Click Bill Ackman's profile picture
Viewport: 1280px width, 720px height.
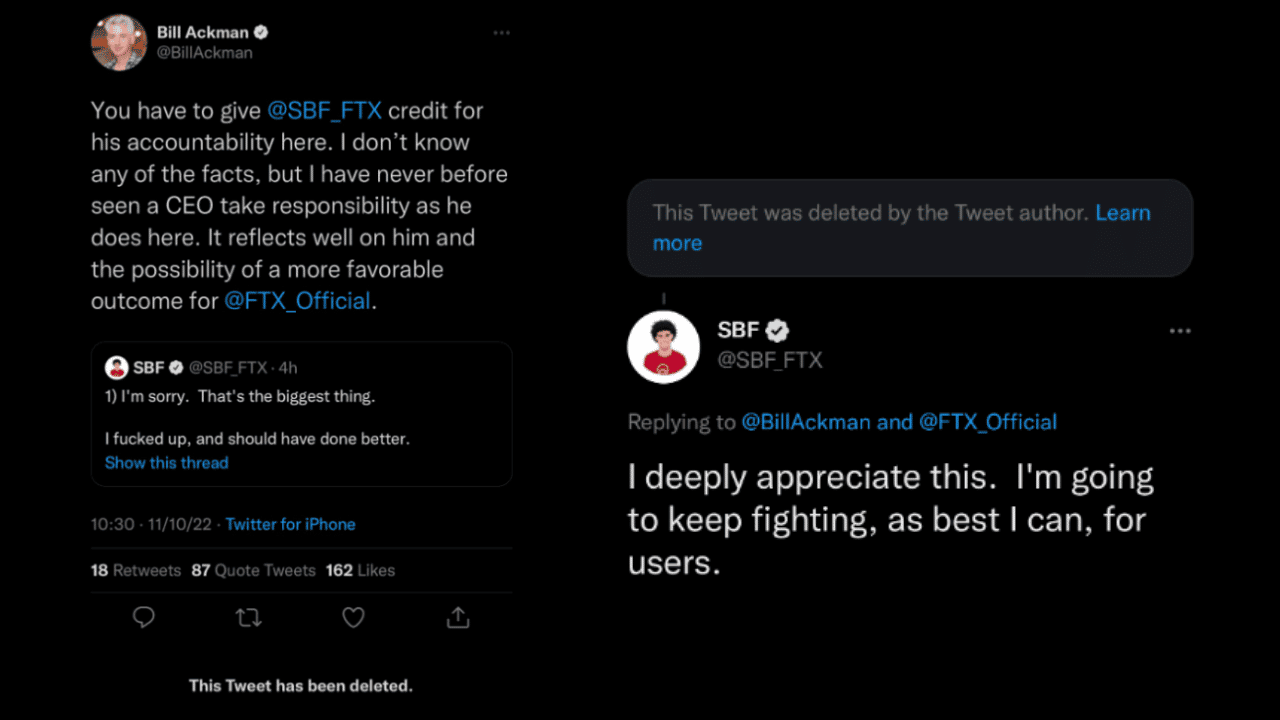(x=119, y=43)
